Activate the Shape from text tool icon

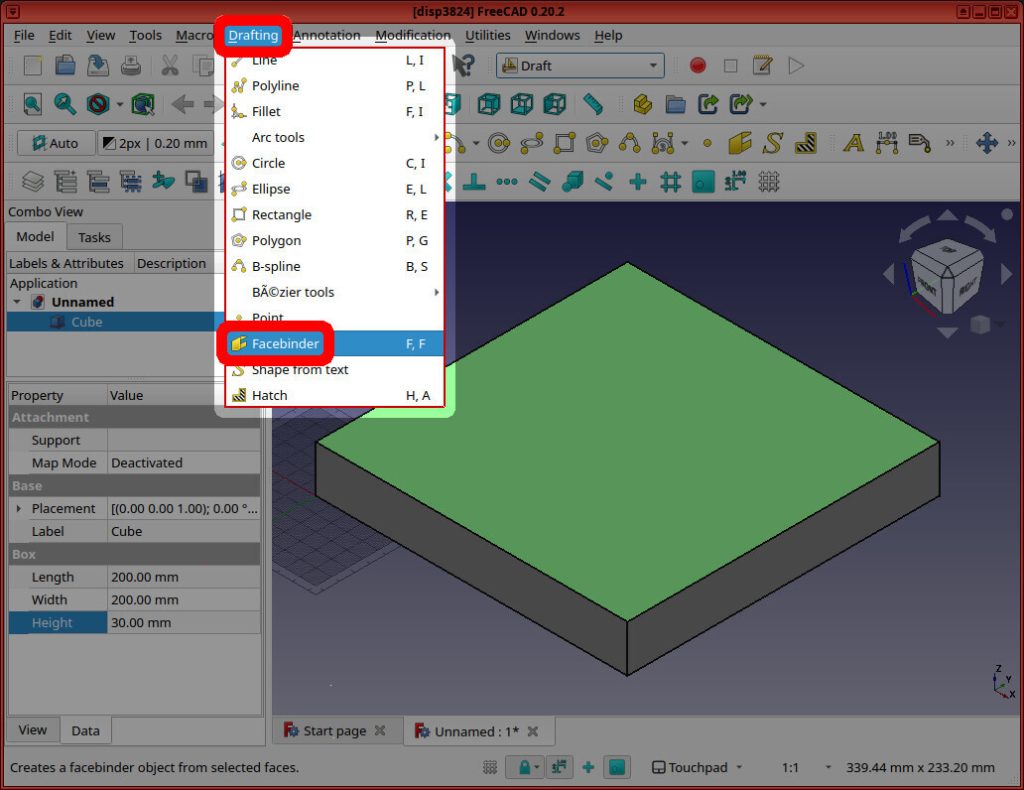(774, 143)
